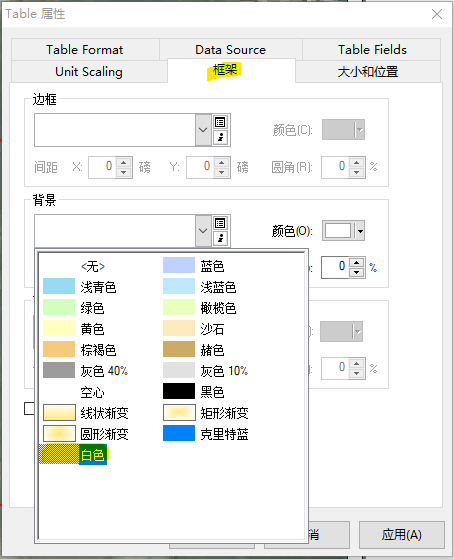Expand the 边框 style dropdown arrow
The height and width of the screenshot is (559, 454).
click(x=203, y=130)
